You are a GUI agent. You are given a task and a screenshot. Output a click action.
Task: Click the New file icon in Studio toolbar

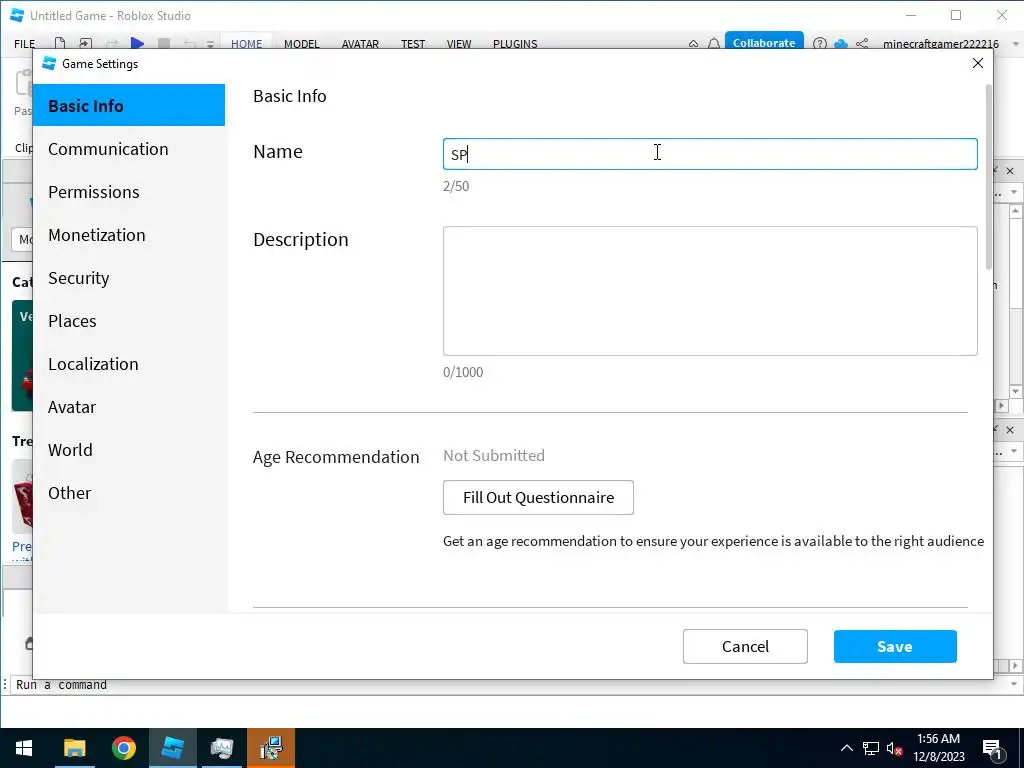pos(59,43)
